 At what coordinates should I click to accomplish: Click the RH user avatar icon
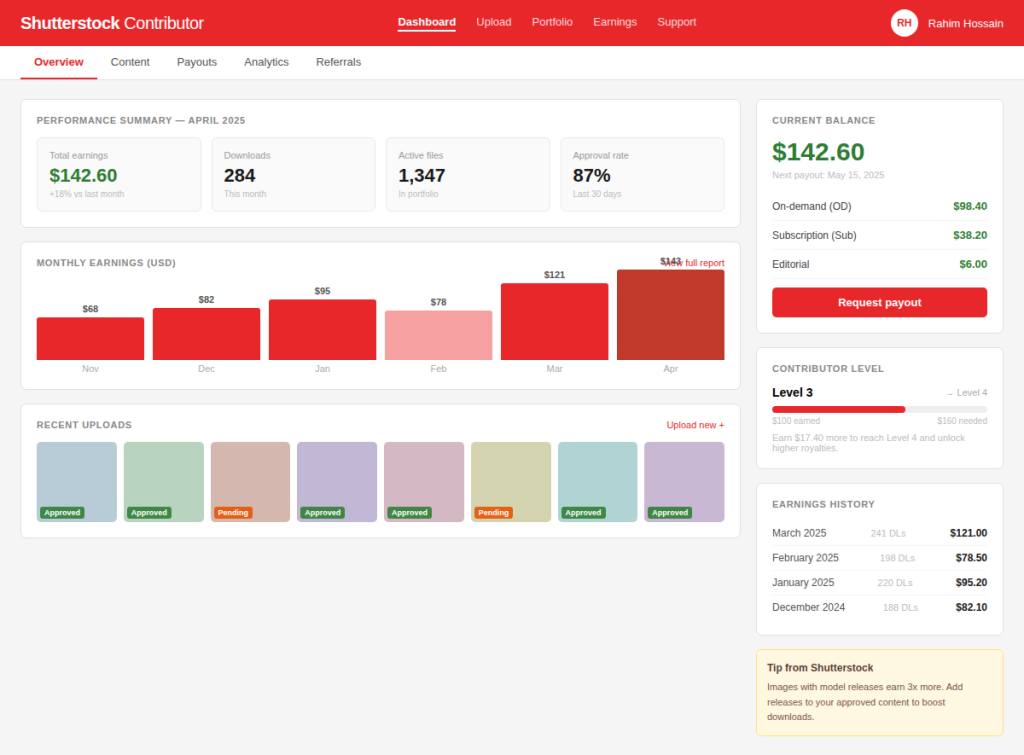904,23
